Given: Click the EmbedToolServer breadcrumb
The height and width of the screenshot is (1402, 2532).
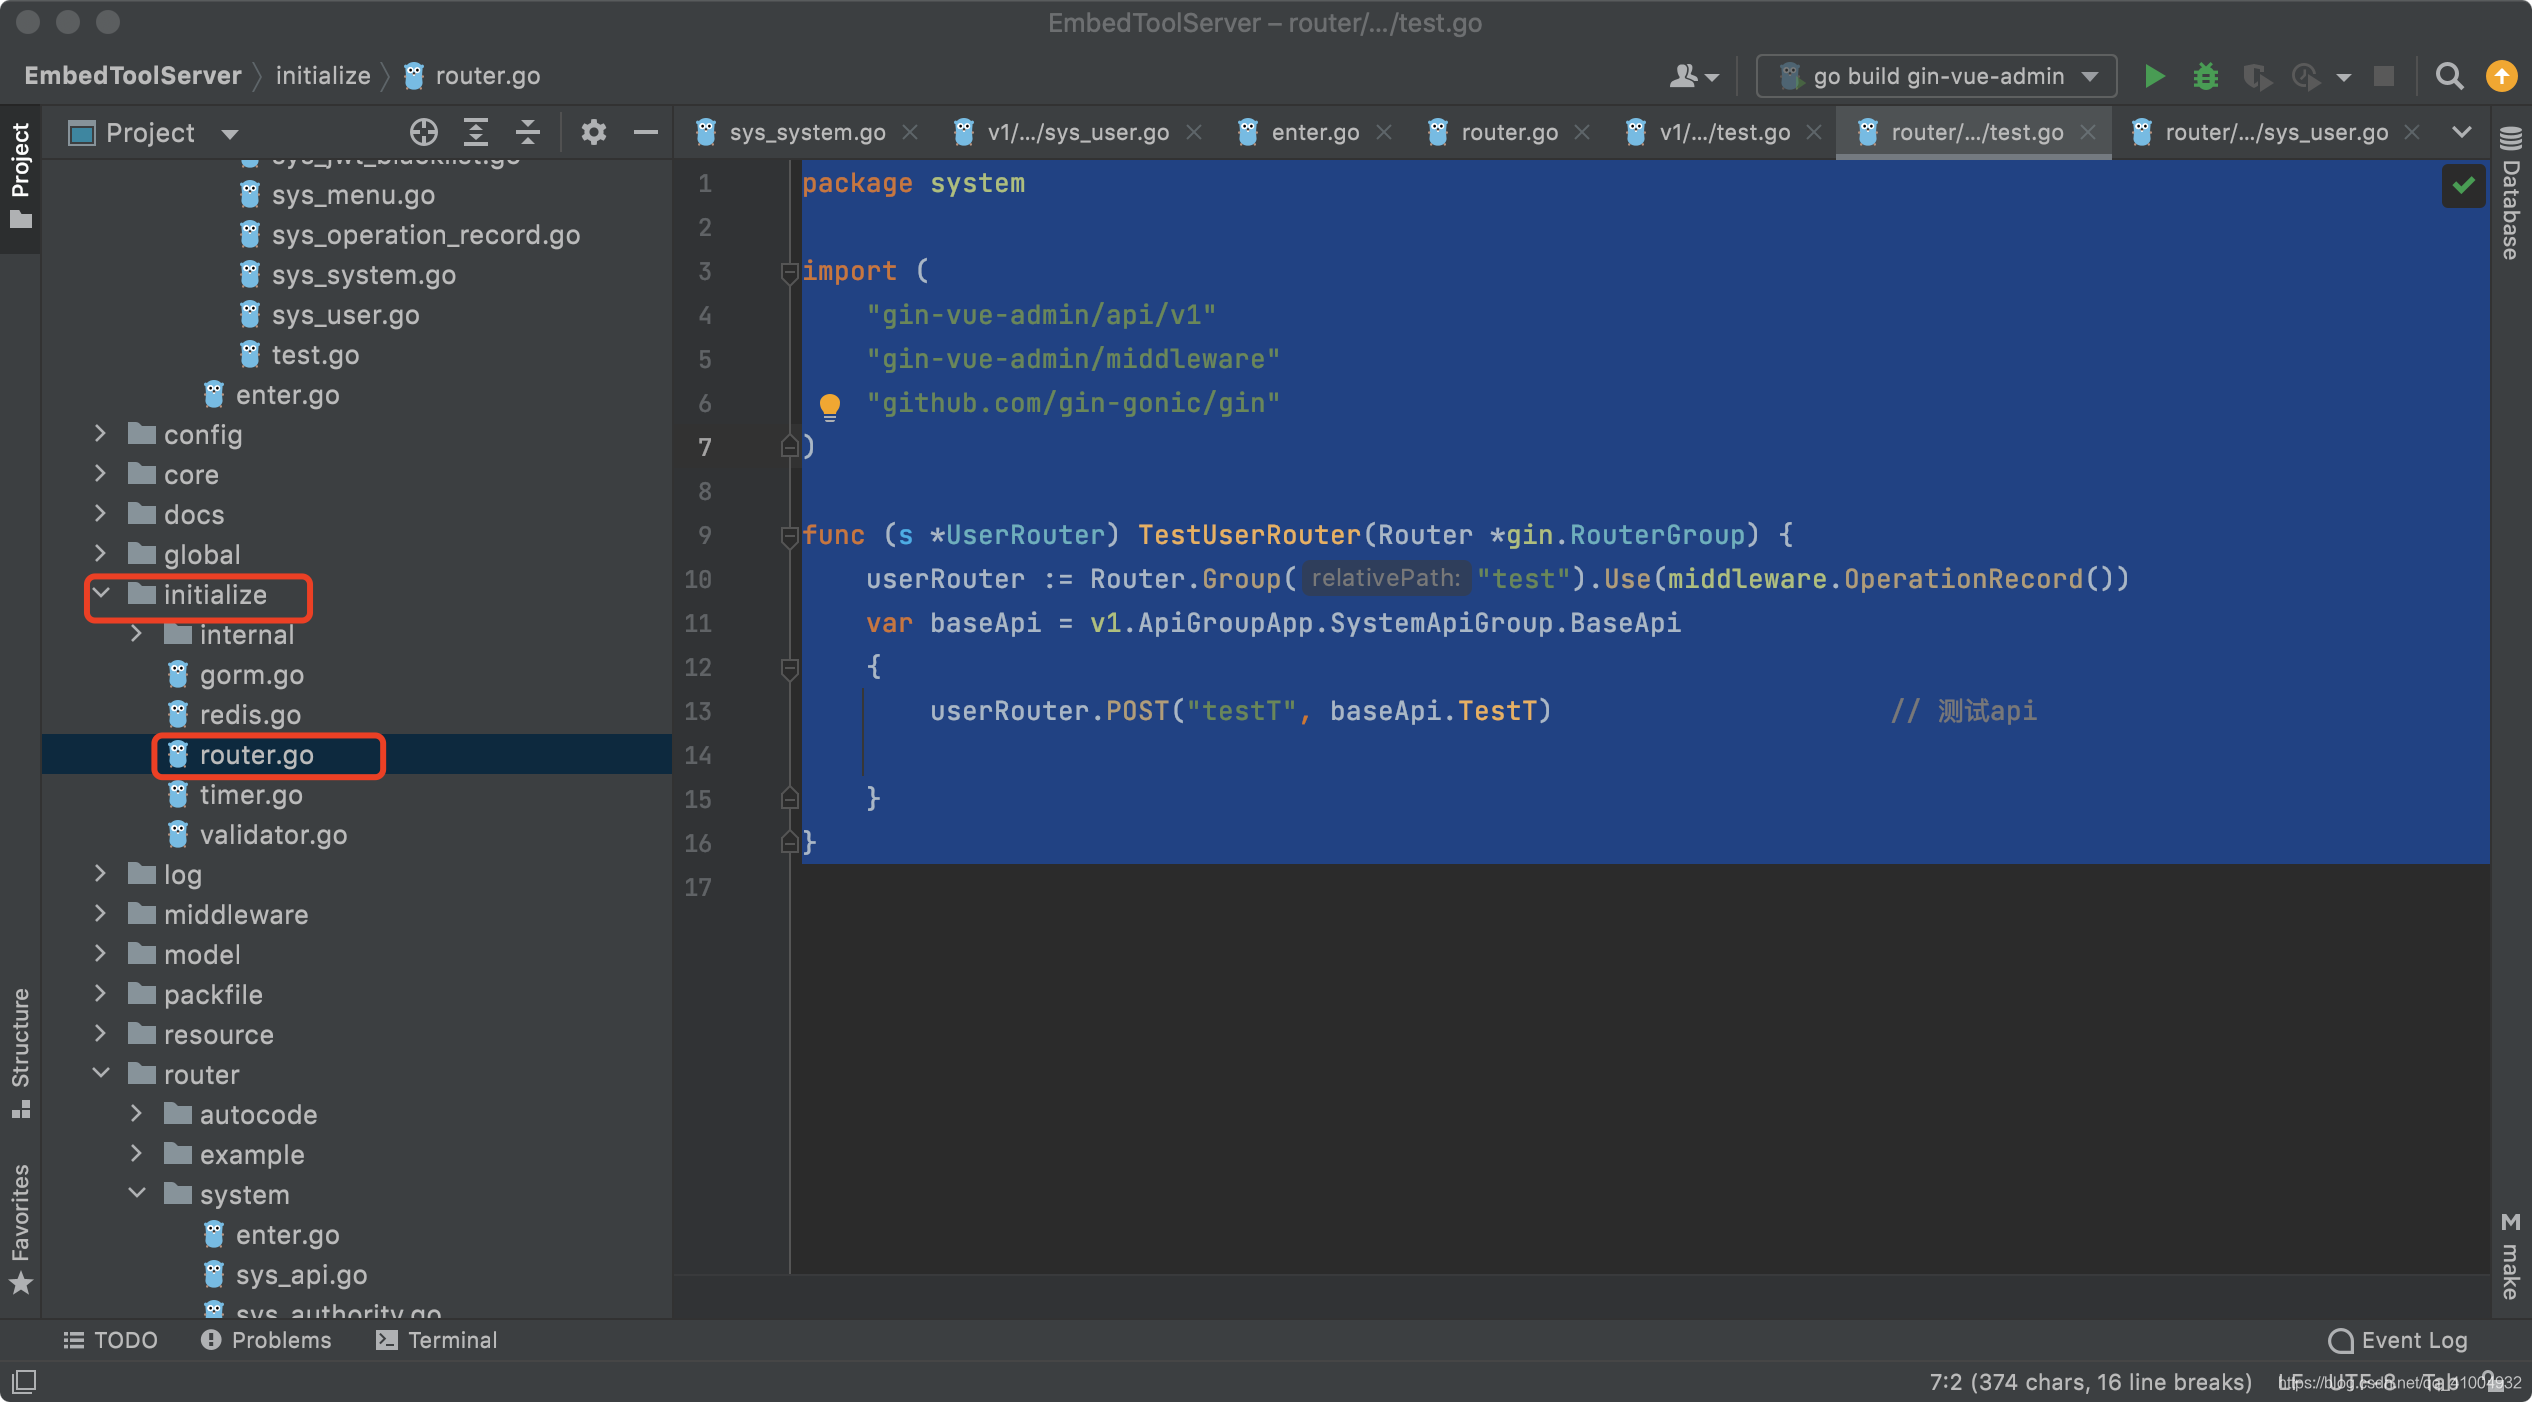Looking at the screenshot, I should pos(133,76).
